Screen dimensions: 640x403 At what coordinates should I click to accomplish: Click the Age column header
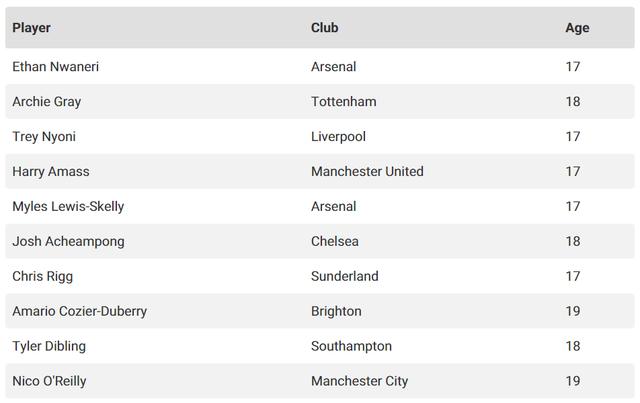point(577,28)
